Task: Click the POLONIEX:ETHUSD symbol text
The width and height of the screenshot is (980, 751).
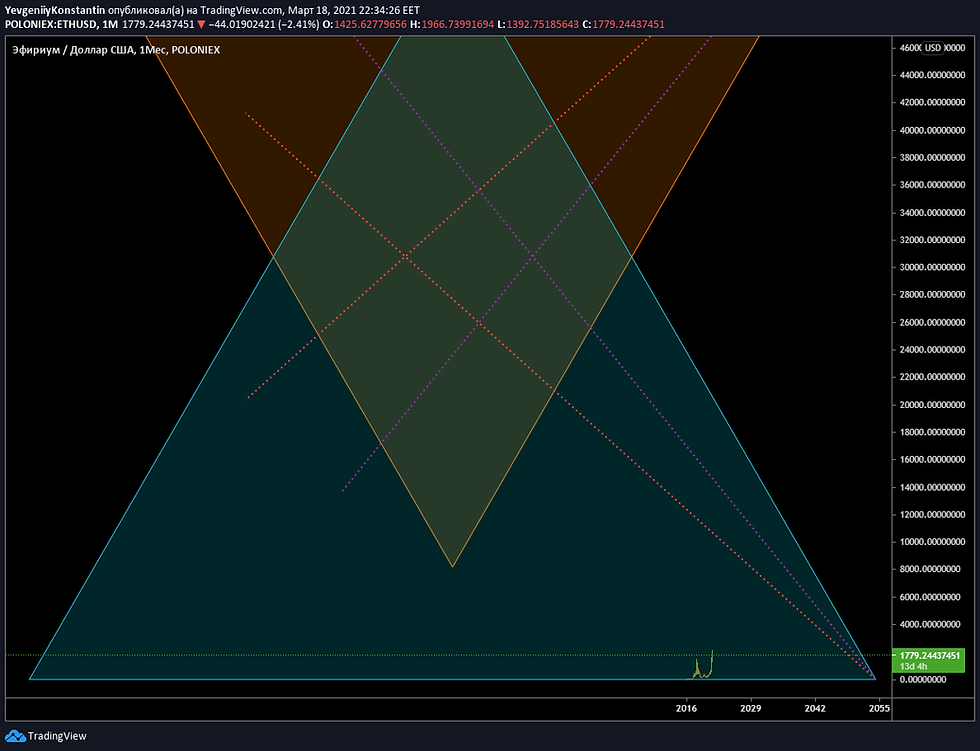Action: click(51, 24)
